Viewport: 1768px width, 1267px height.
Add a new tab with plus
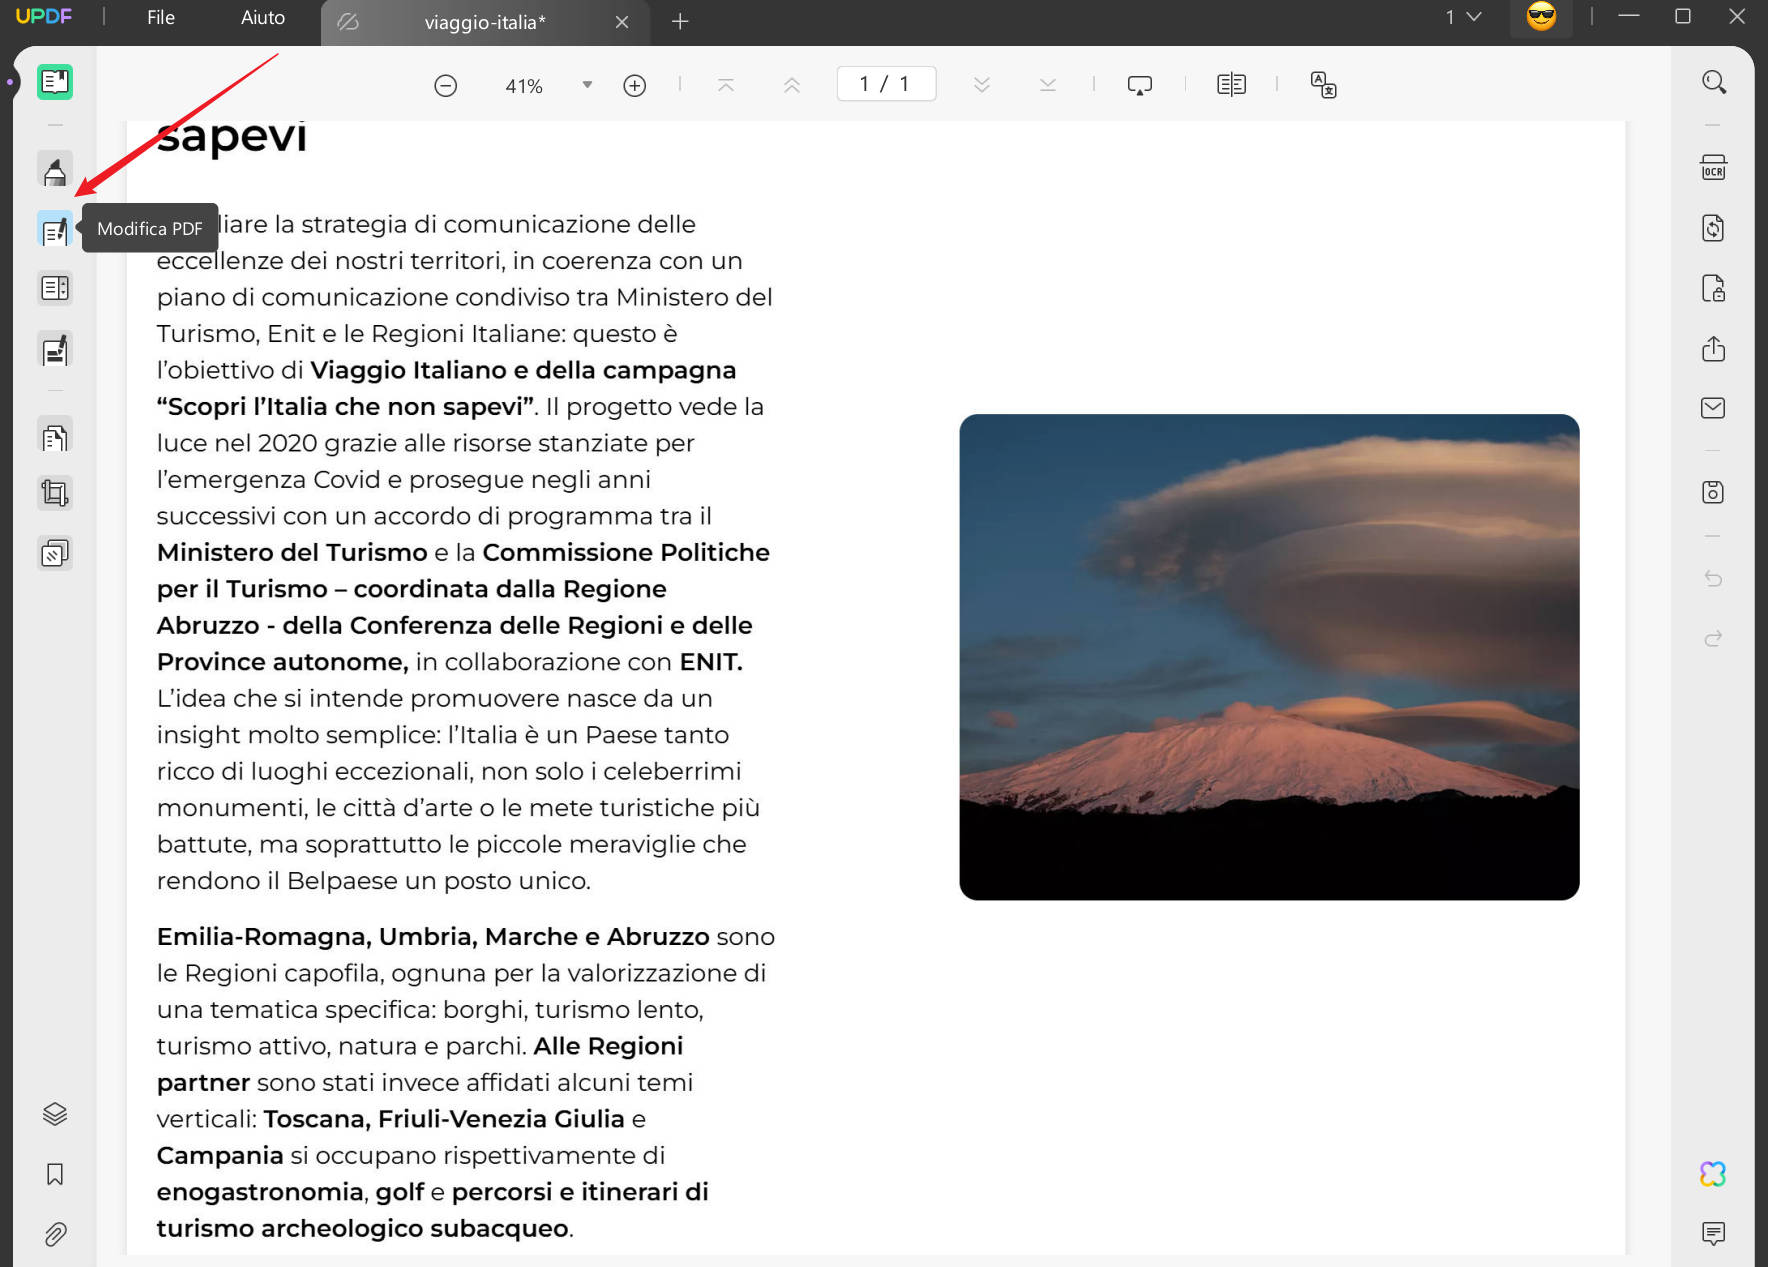(680, 22)
